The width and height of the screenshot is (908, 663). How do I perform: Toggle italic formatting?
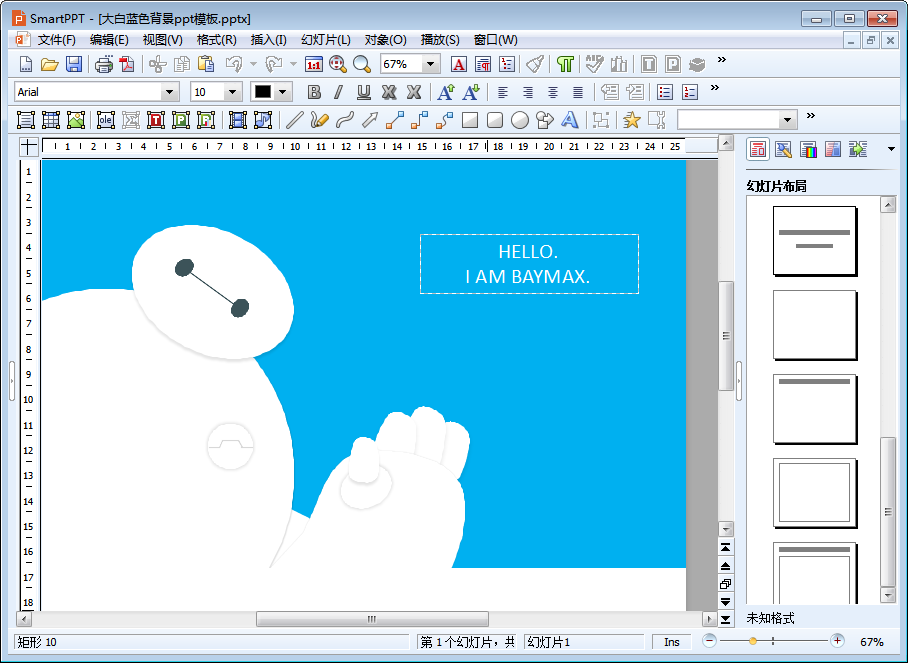coord(339,92)
